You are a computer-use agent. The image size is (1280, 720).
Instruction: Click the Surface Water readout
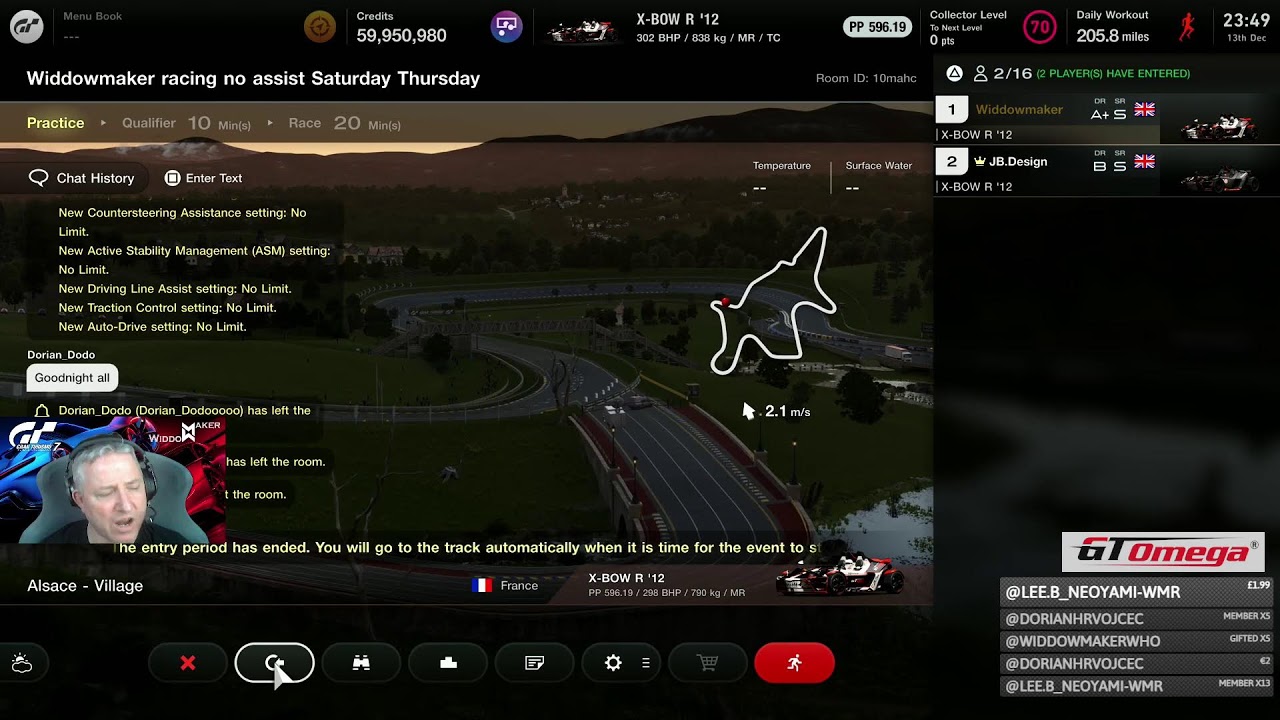tap(878, 177)
